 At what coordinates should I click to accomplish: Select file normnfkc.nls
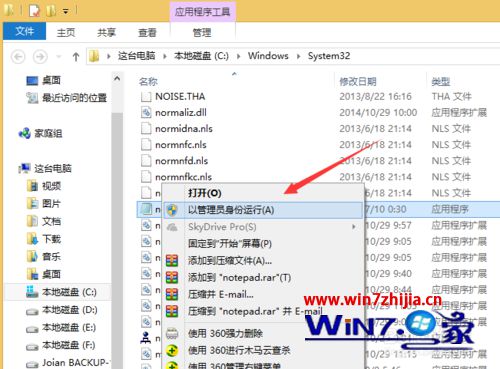click(183, 177)
